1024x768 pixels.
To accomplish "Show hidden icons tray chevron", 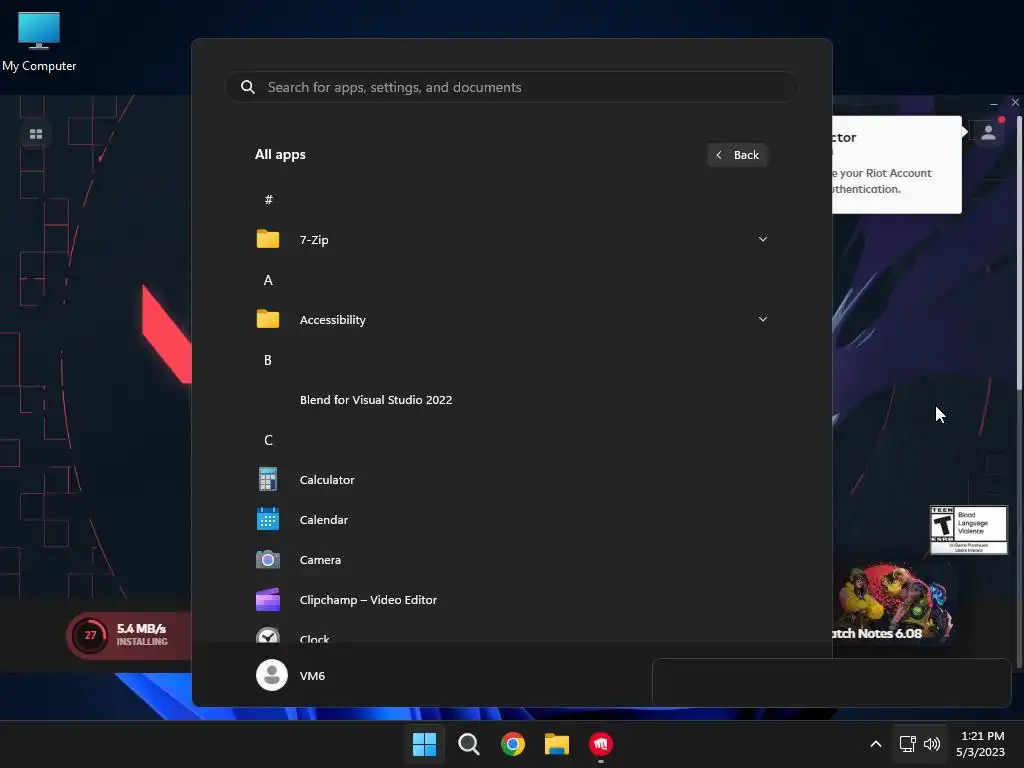I will pyautogui.click(x=876, y=744).
